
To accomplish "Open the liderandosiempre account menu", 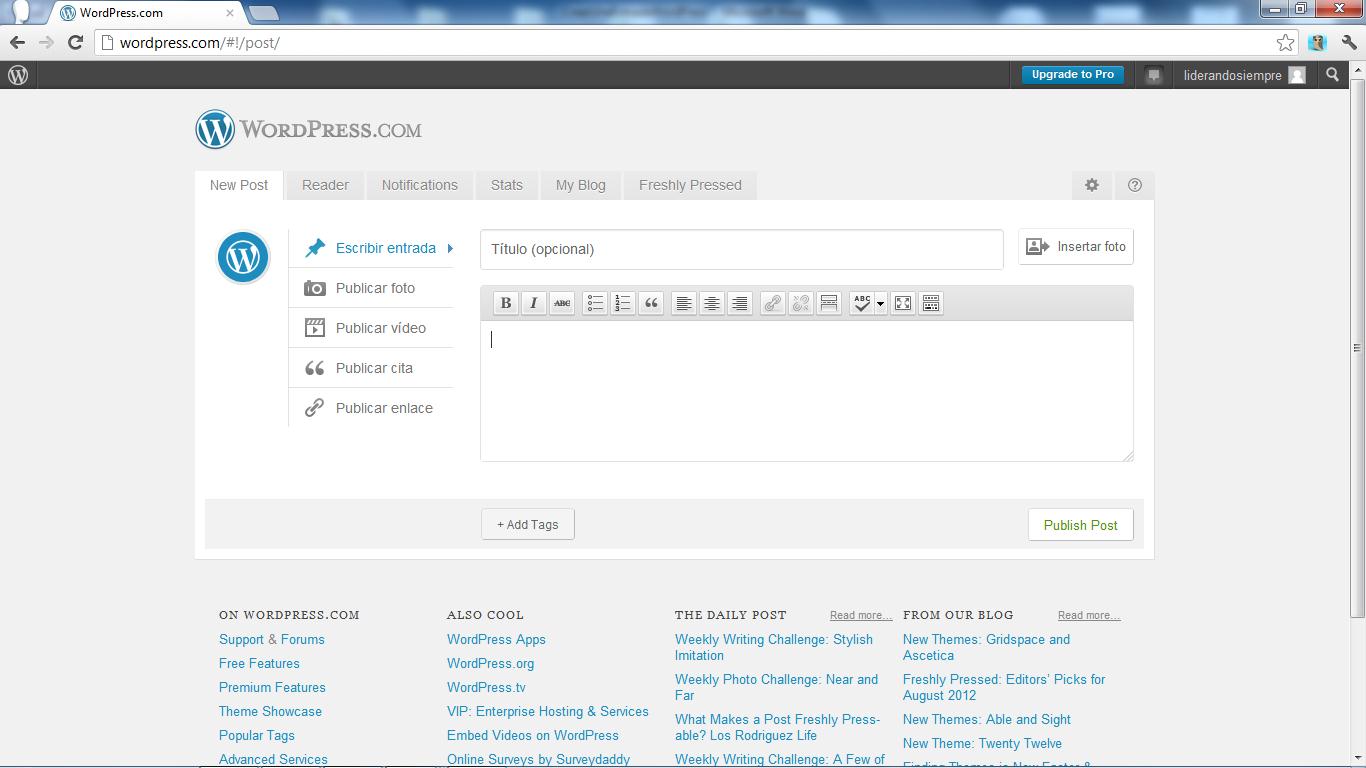I will (1244, 75).
